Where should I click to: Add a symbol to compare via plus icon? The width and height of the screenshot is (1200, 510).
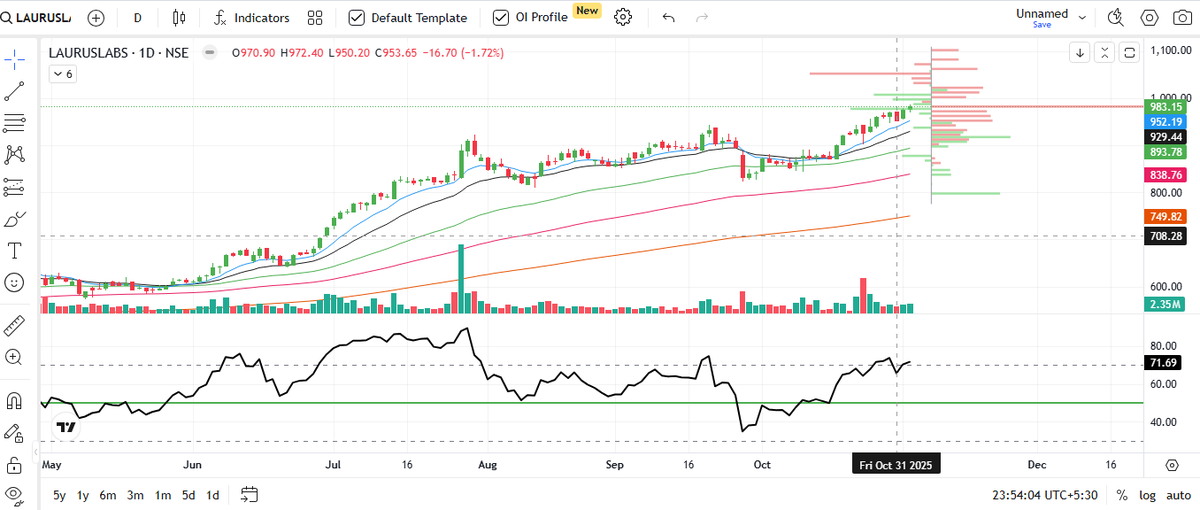96,18
